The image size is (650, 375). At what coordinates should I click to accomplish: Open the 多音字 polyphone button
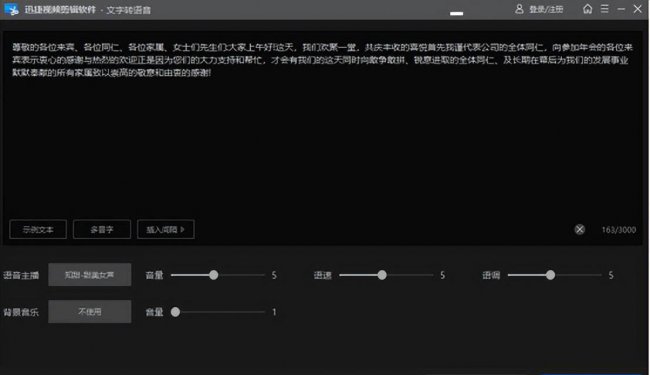click(102, 229)
